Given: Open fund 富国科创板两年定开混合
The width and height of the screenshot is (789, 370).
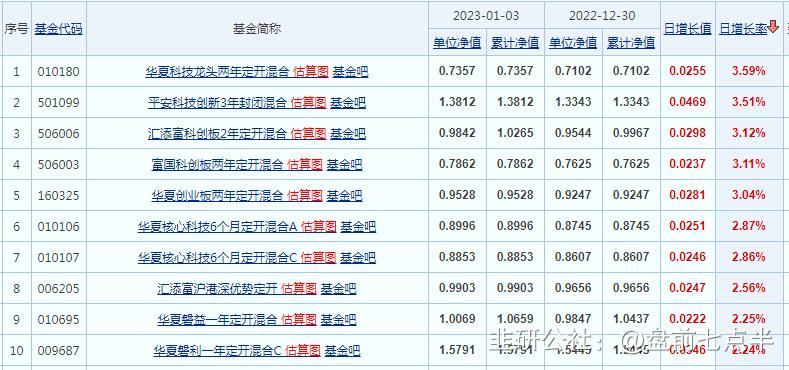Looking at the screenshot, I should pos(217,165).
